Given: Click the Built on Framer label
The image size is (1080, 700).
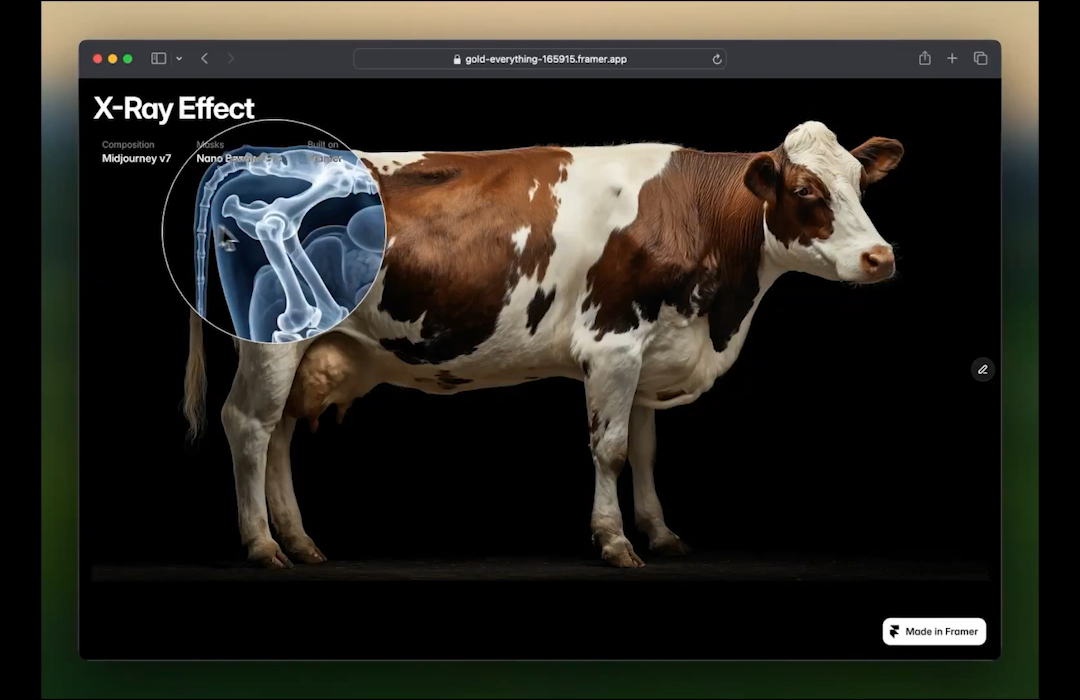Looking at the screenshot, I should pyautogui.click(x=324, y=157).
